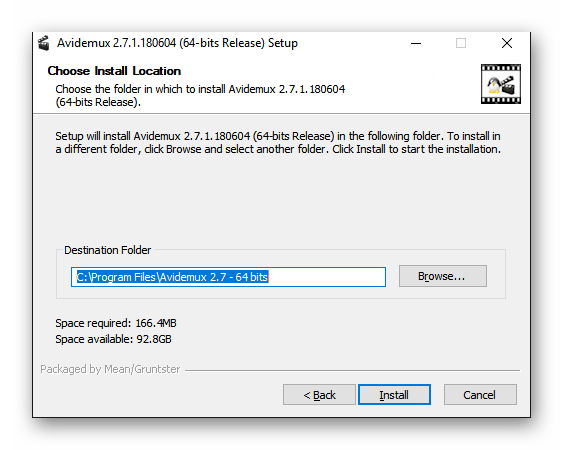Click the Destination Folder group label
The height and width of the screenshot is (450, 563).
[x=107, y=250]
